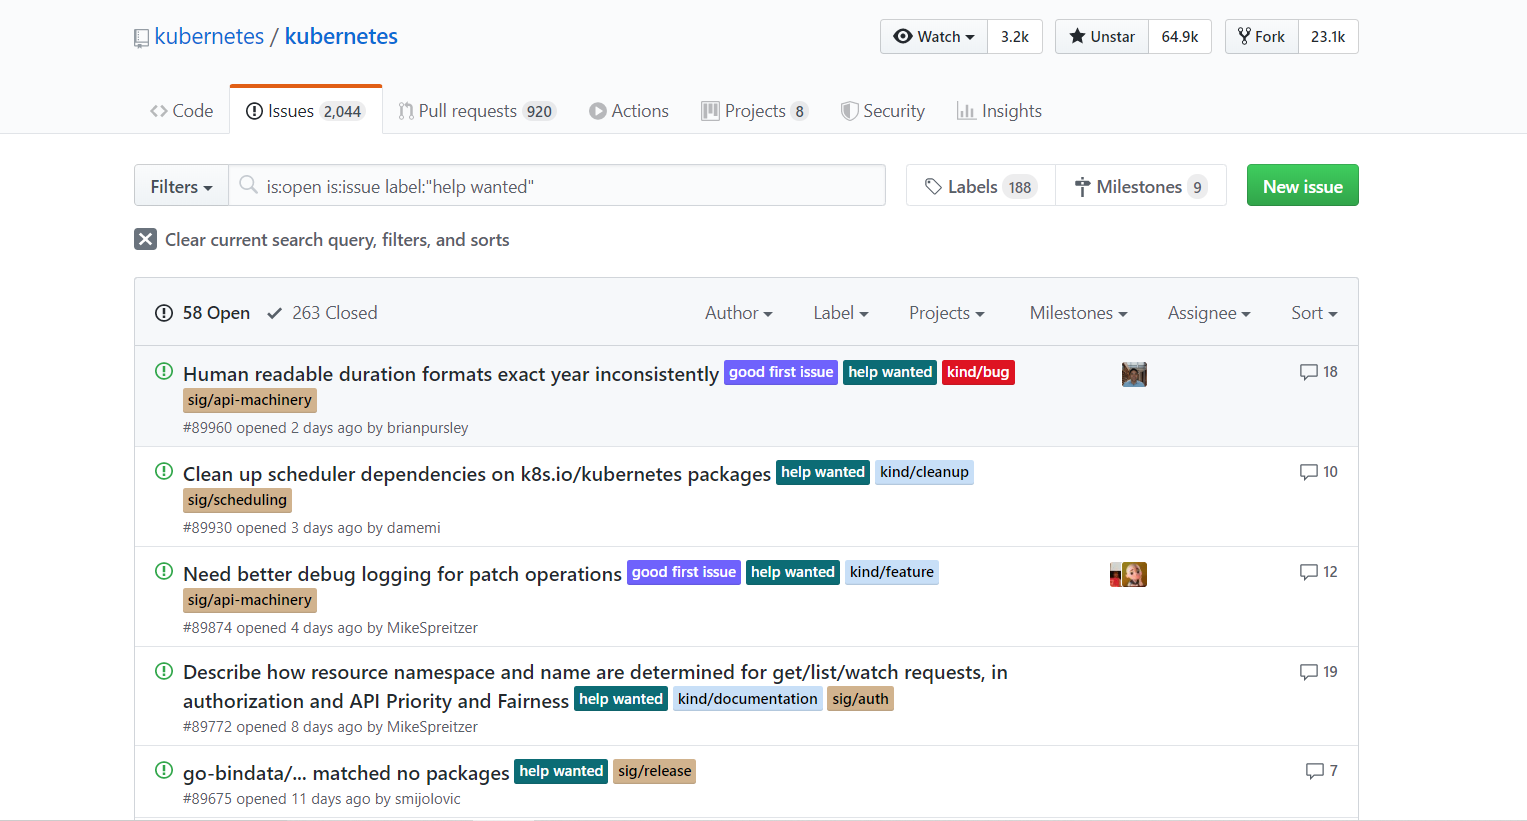This screenshot has width=1527, height=821.
Task: Open the Milestones list button
Action: coord(1141,186)
